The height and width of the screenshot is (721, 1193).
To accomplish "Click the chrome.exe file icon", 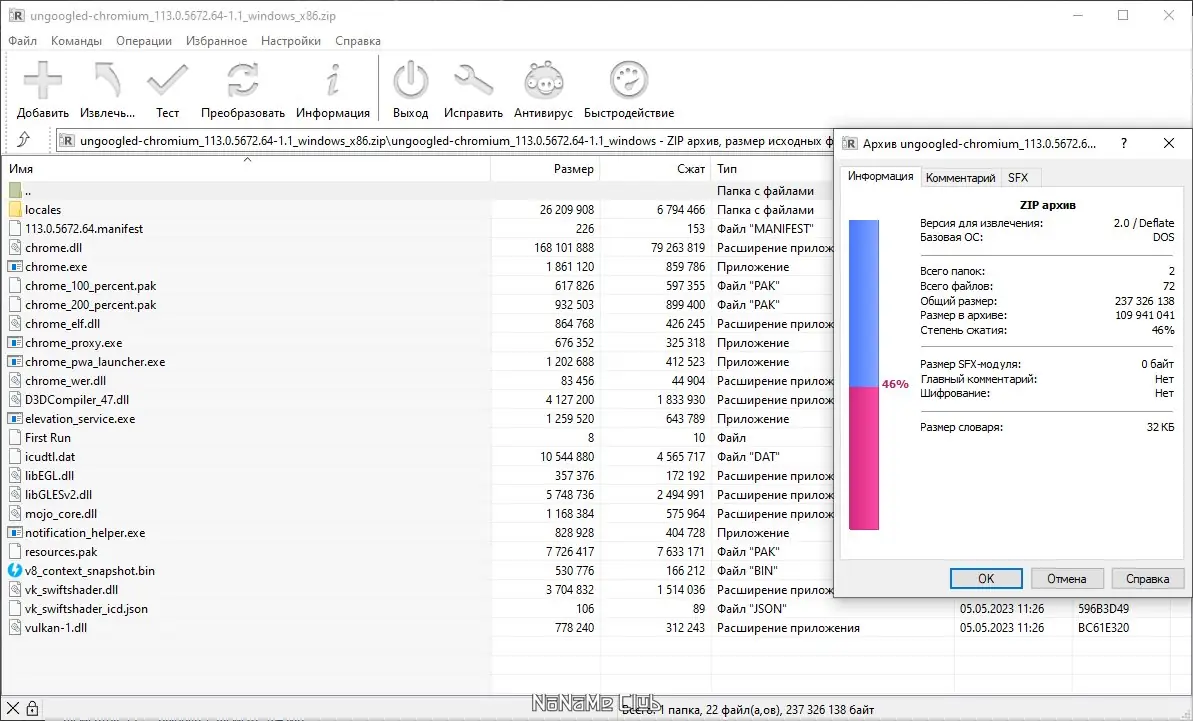I will pos(15,267).
